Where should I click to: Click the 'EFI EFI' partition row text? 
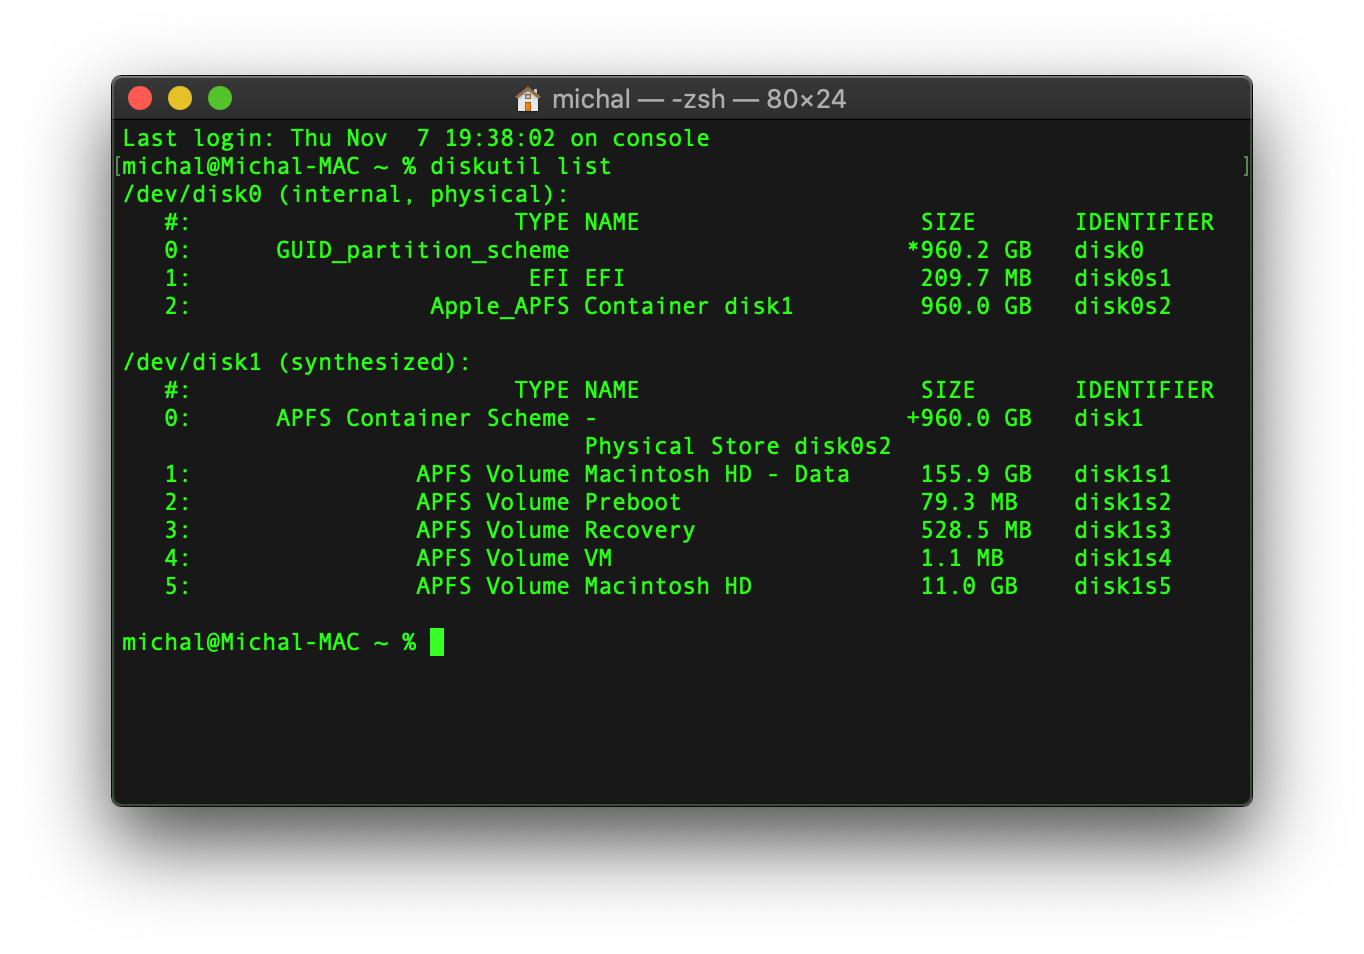click(577, 278)
